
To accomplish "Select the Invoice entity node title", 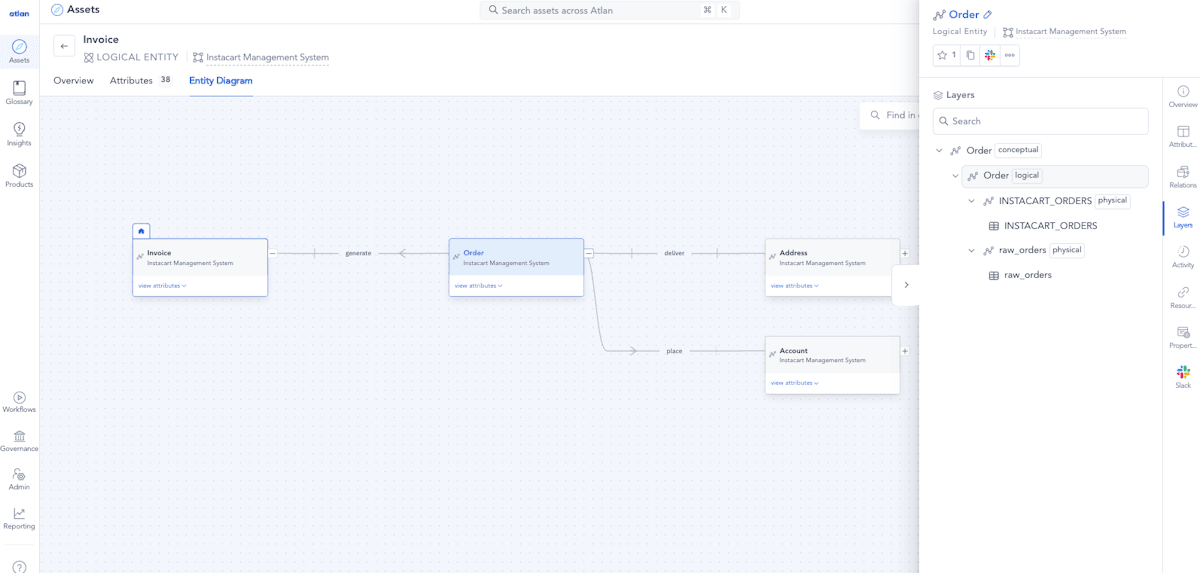I will [159, 253].
